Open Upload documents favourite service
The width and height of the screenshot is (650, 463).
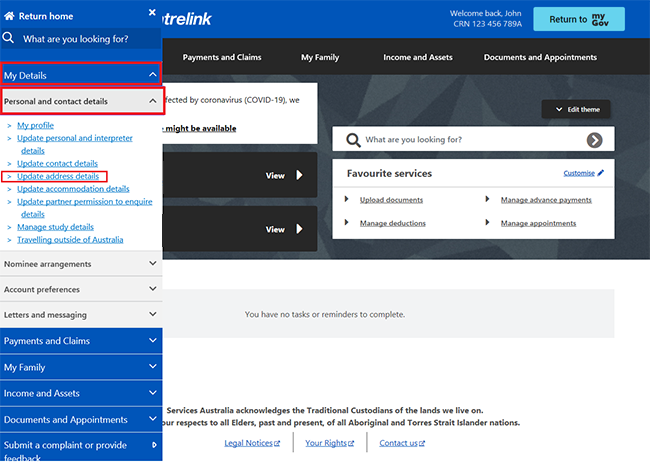(x=391, y=200)
